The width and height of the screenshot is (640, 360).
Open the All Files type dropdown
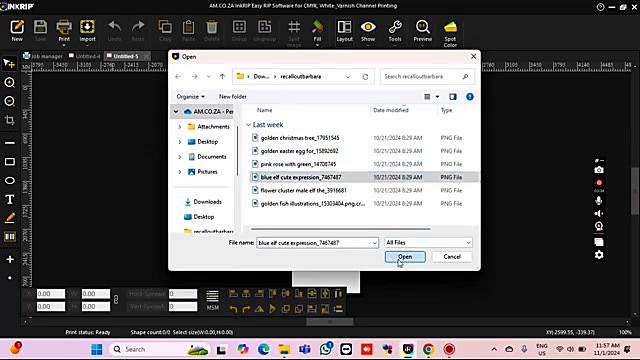(428, 242)
